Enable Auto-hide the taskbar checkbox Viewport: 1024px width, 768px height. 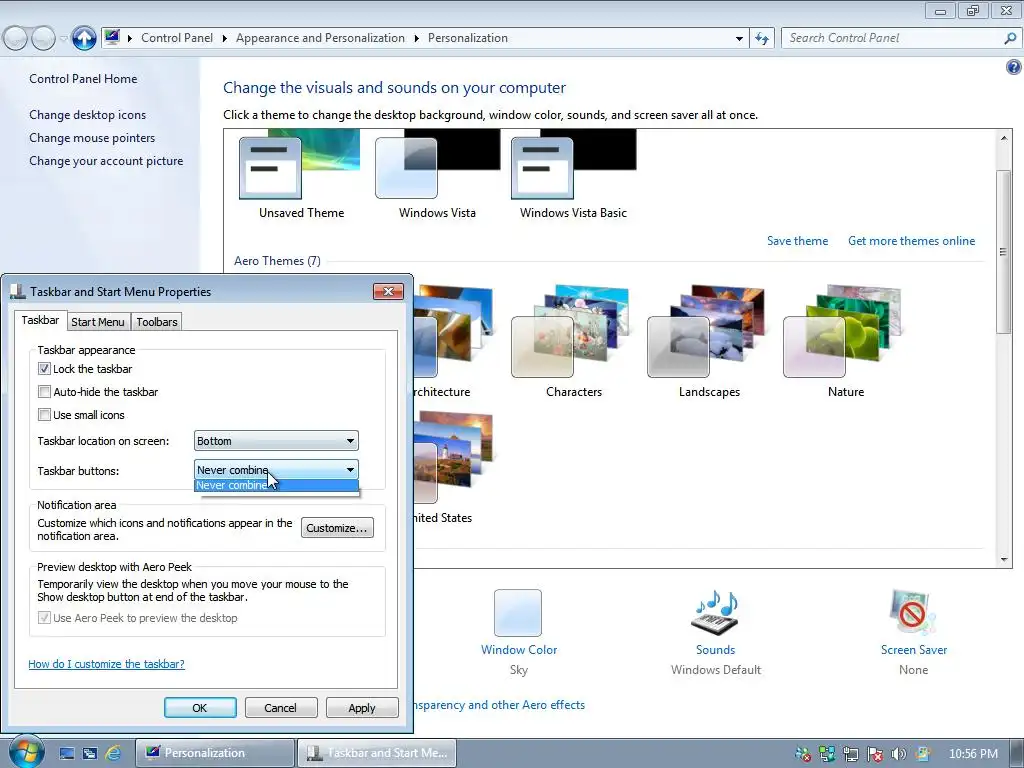pyautogui.click(x=44, y=392)
